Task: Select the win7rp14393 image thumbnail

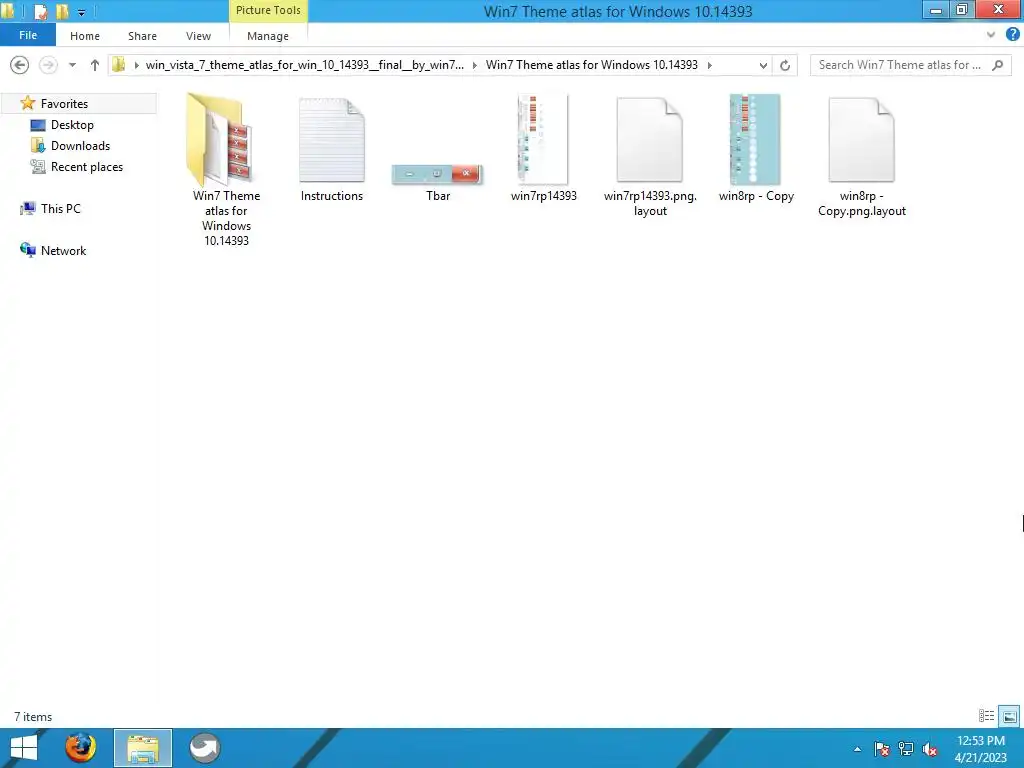Action: click(x=543, y=139)
